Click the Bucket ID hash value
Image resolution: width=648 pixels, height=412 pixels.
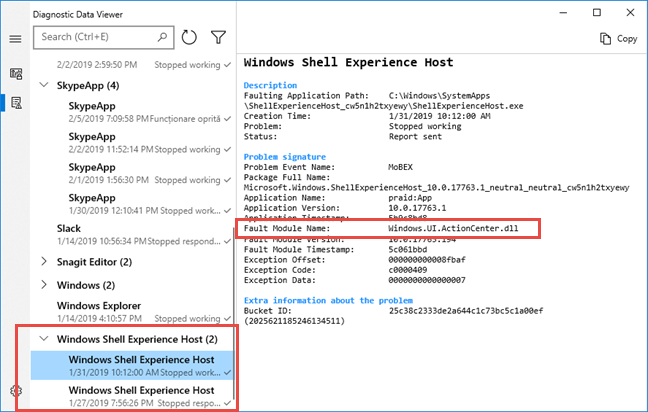coord(466,311)
